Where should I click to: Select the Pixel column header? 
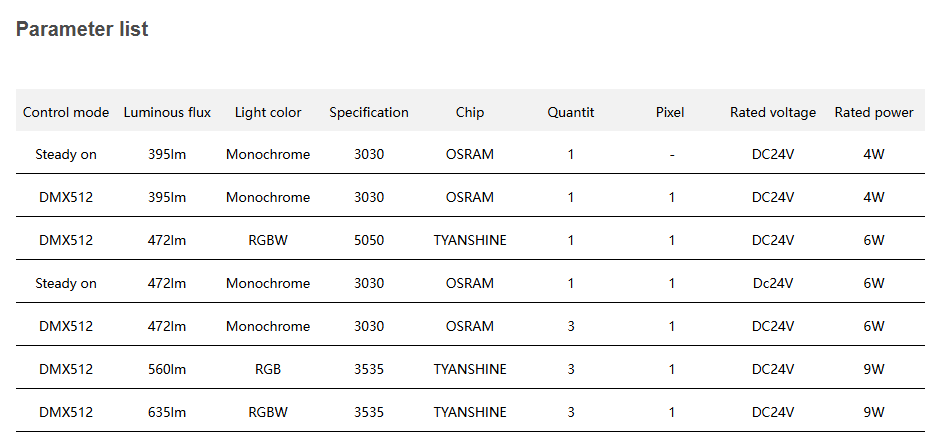click(x=670, y=112)
